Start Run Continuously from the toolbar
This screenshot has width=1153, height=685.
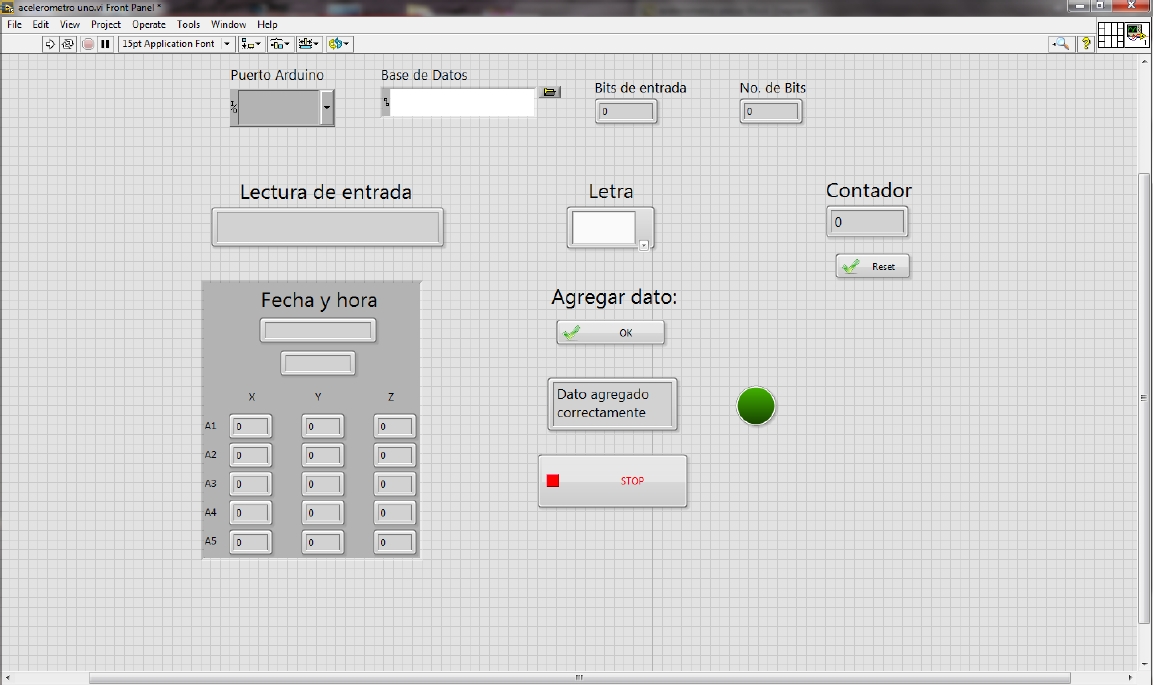(x=68, y=44)
